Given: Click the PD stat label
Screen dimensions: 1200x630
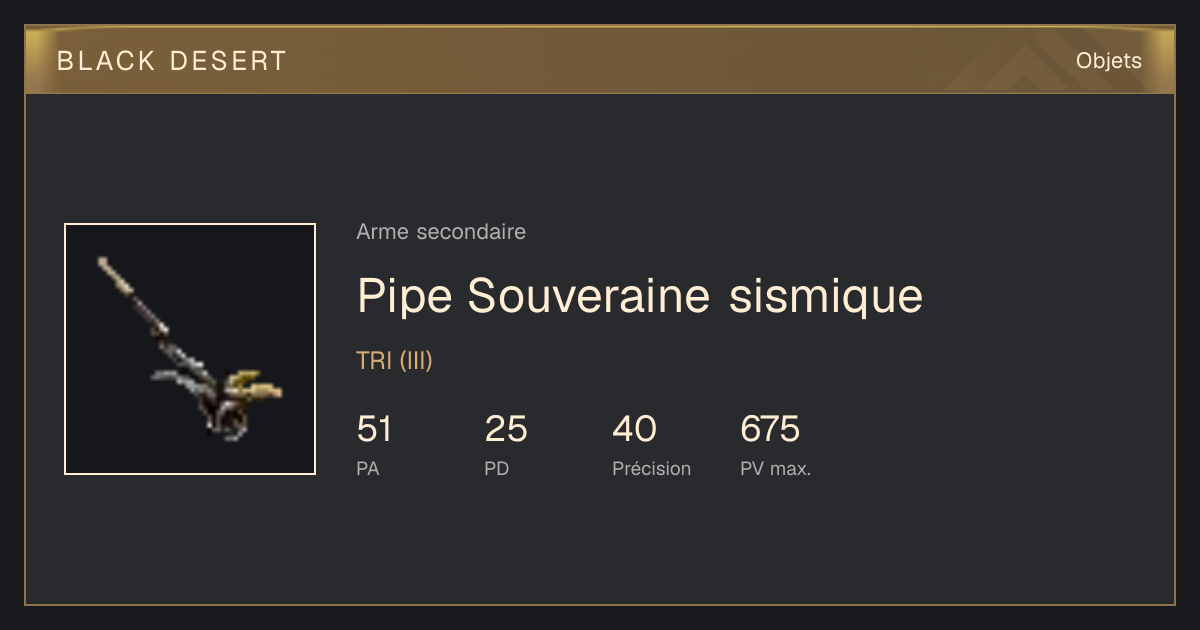Looking at the screenshot, I should pyautogui.click(x=497, y=468).
